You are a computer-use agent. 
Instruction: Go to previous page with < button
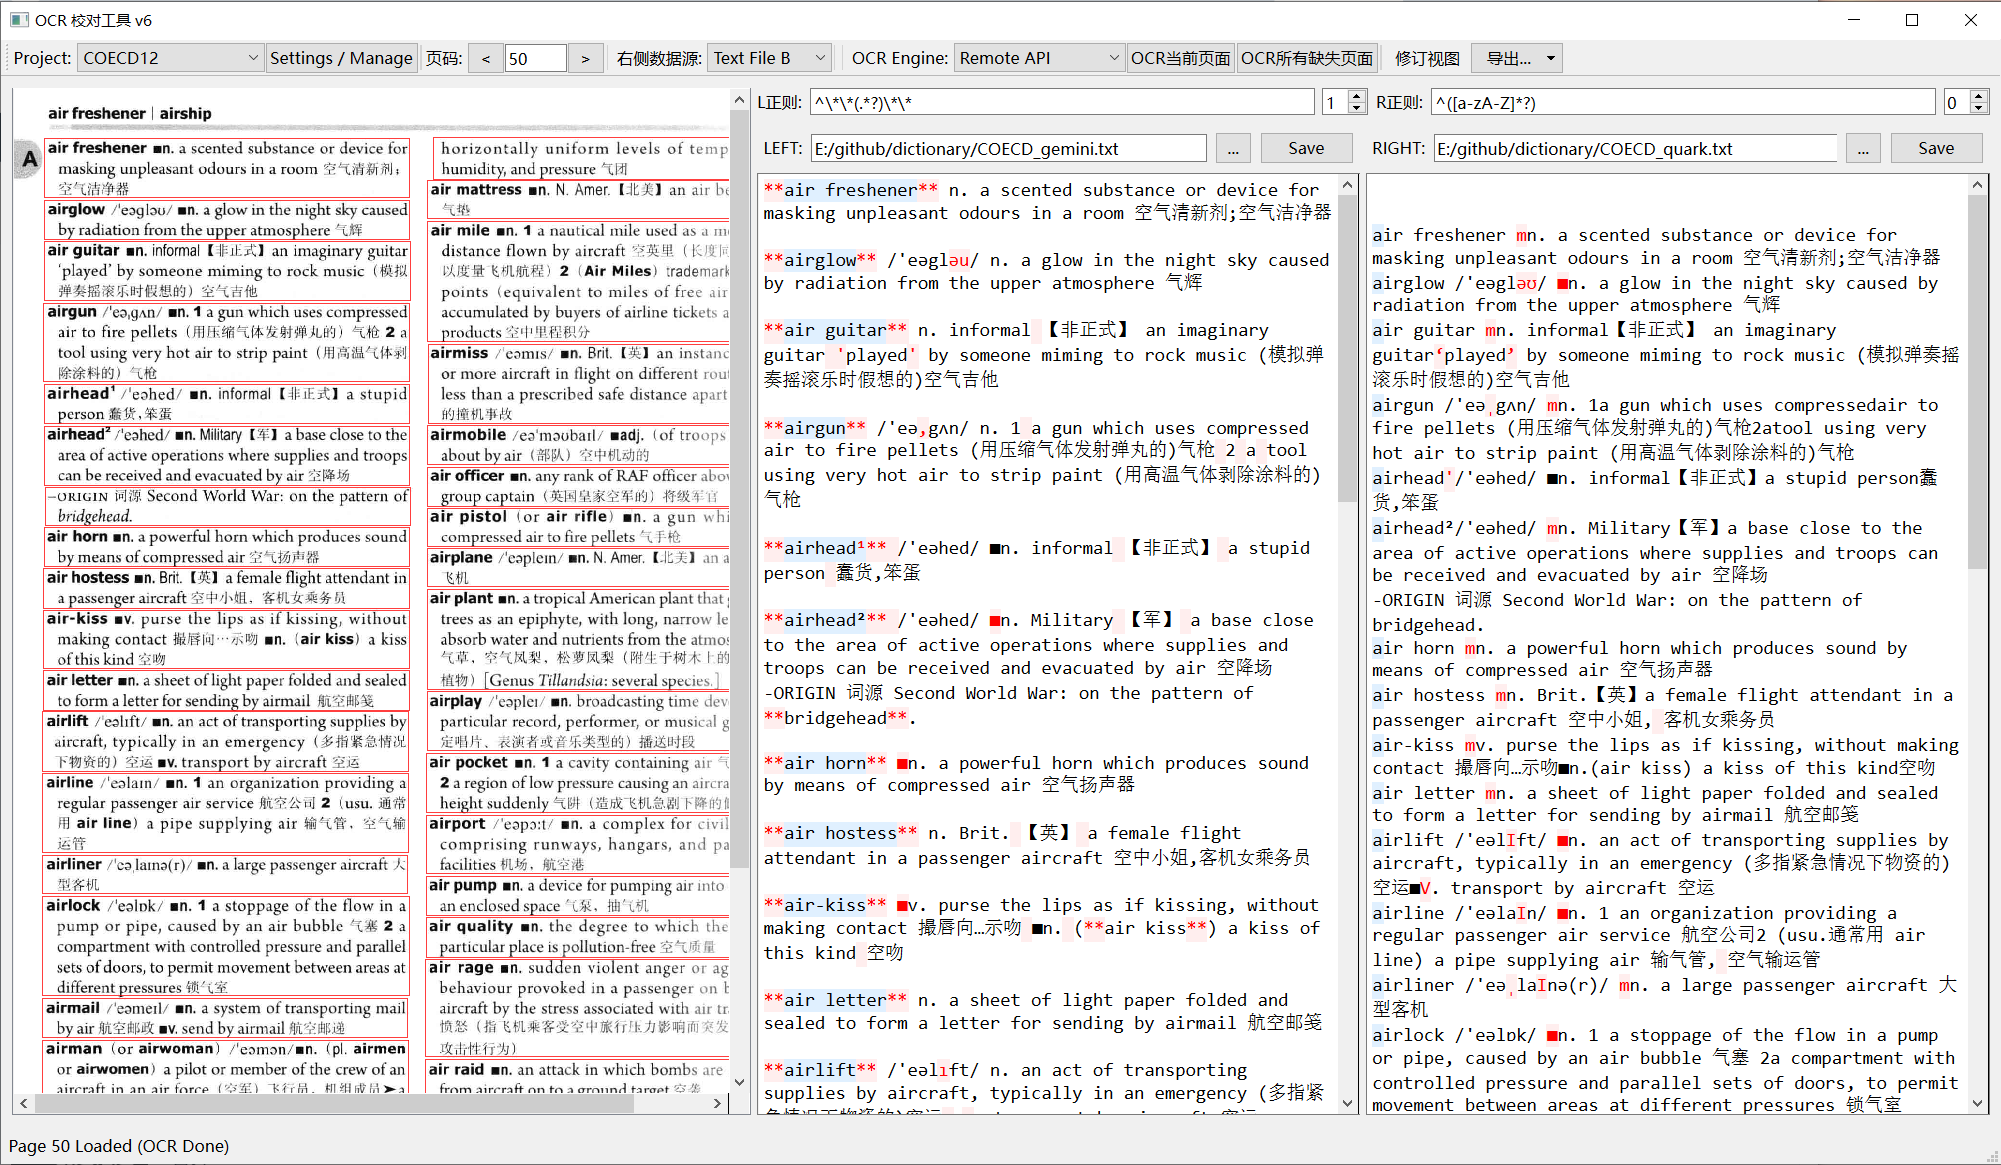[x=486, y=58]
